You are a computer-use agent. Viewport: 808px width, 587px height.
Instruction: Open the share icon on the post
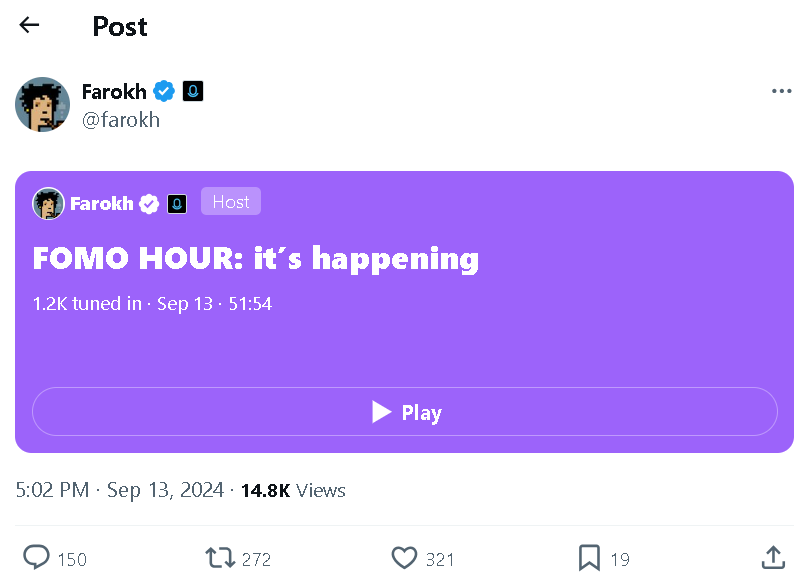[x=773, y=558]
